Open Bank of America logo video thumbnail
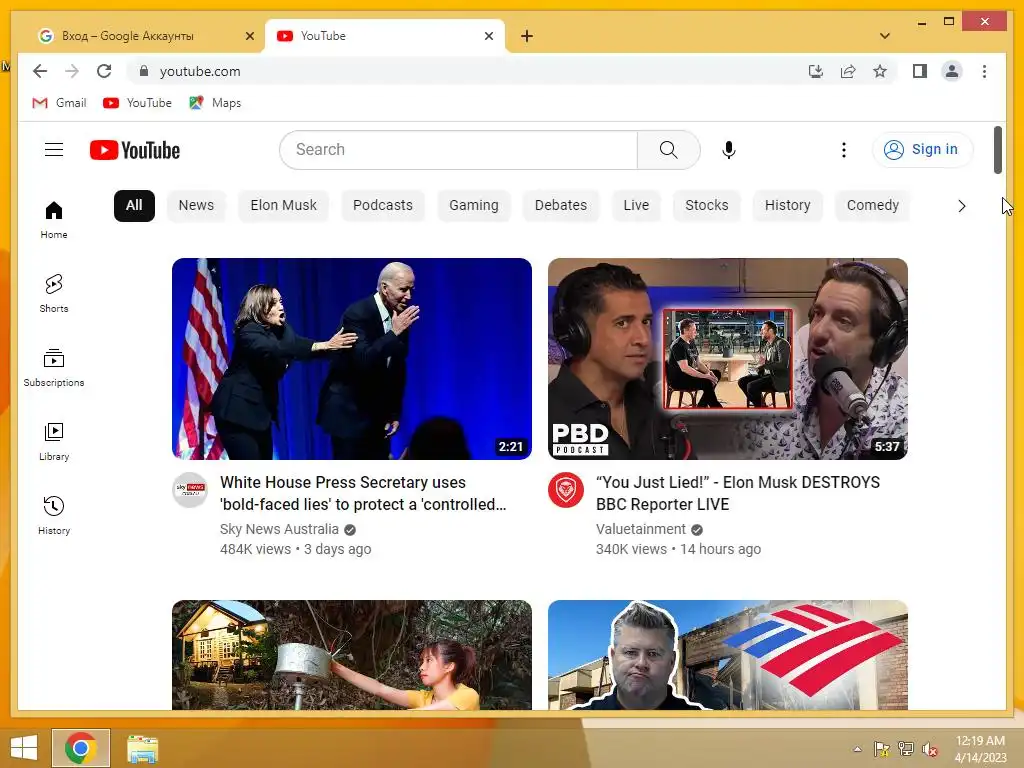 tap(728, 655)
